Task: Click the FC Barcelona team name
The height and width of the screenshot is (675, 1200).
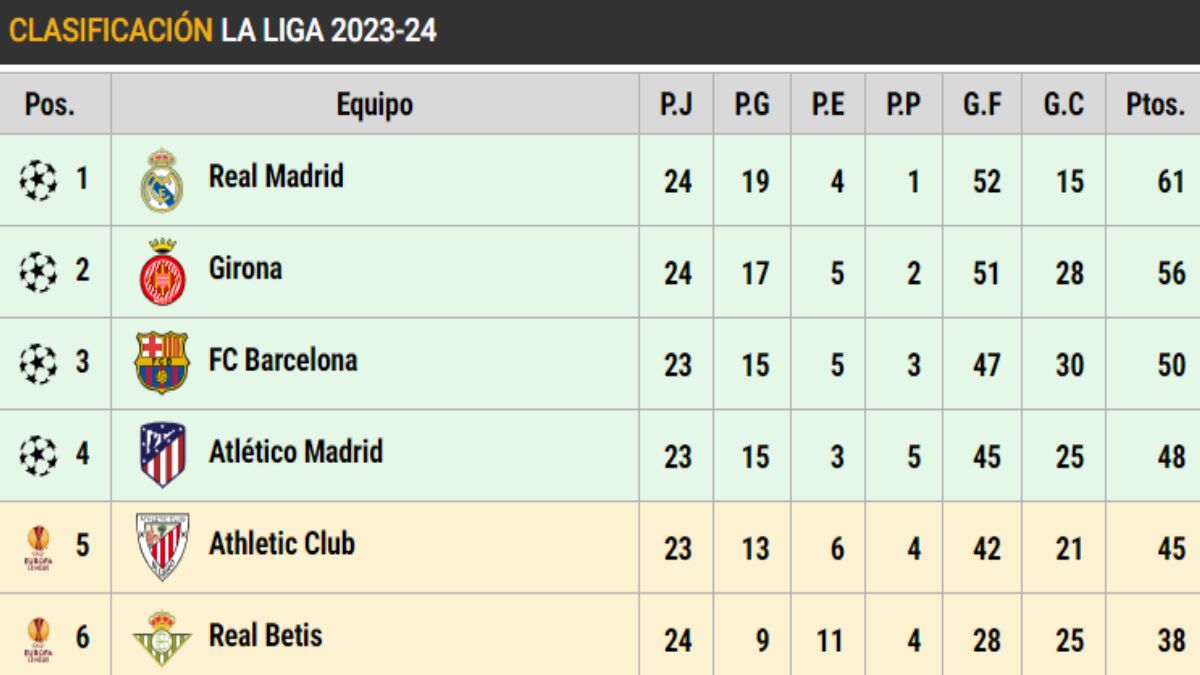Action: [x=283, y=361]
